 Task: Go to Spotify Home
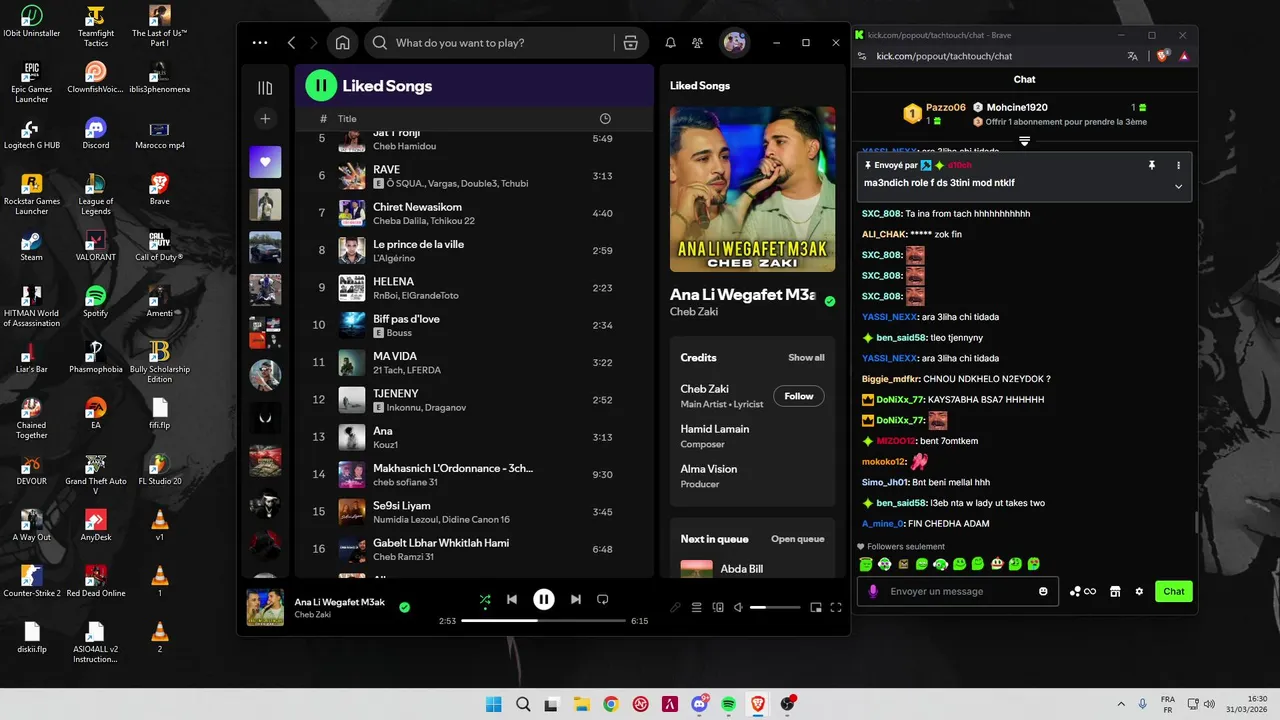coord(342,43)
